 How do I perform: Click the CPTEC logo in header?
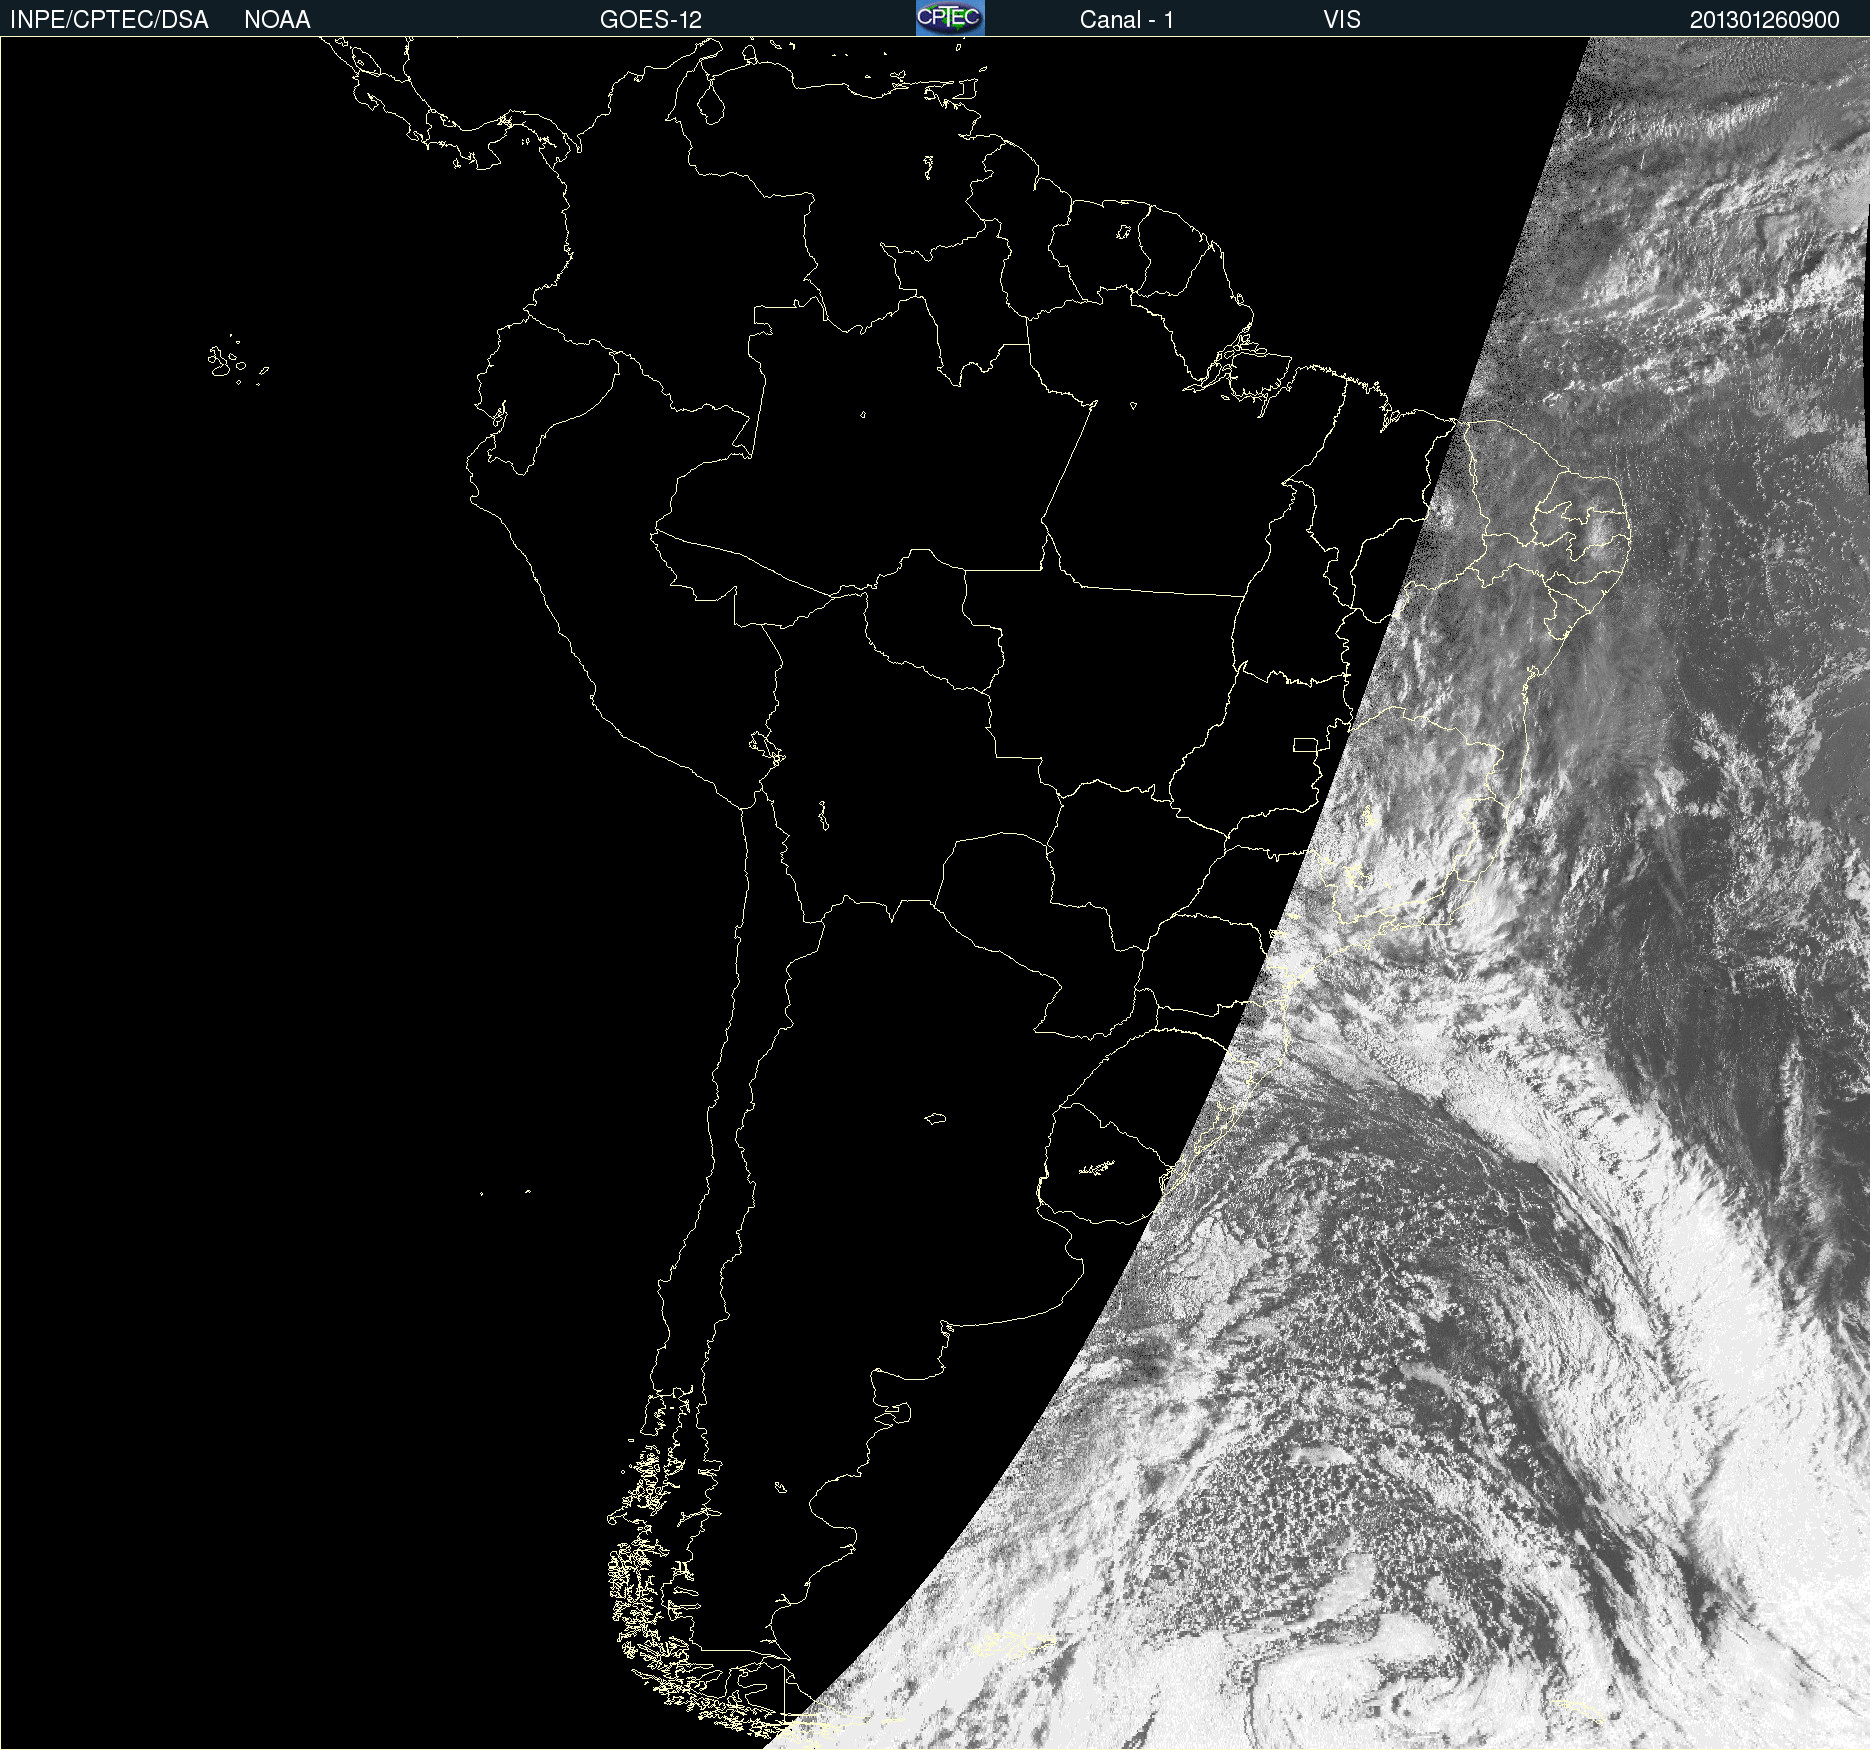click(950, 18)
